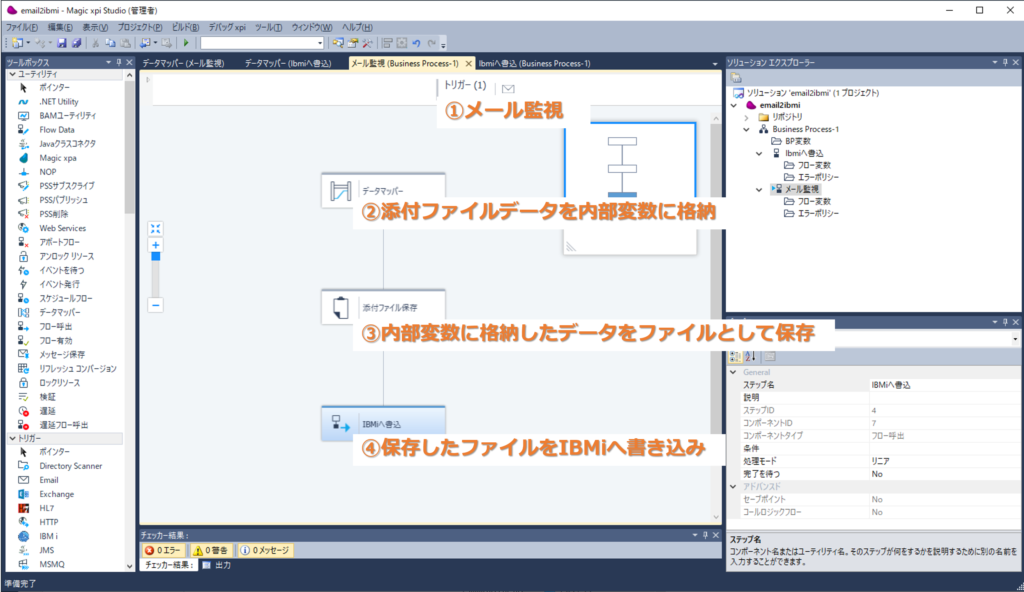Switch to the データマッパー (メール監視) tab
Screen dimensions: 1024x592
pos(183,63)
